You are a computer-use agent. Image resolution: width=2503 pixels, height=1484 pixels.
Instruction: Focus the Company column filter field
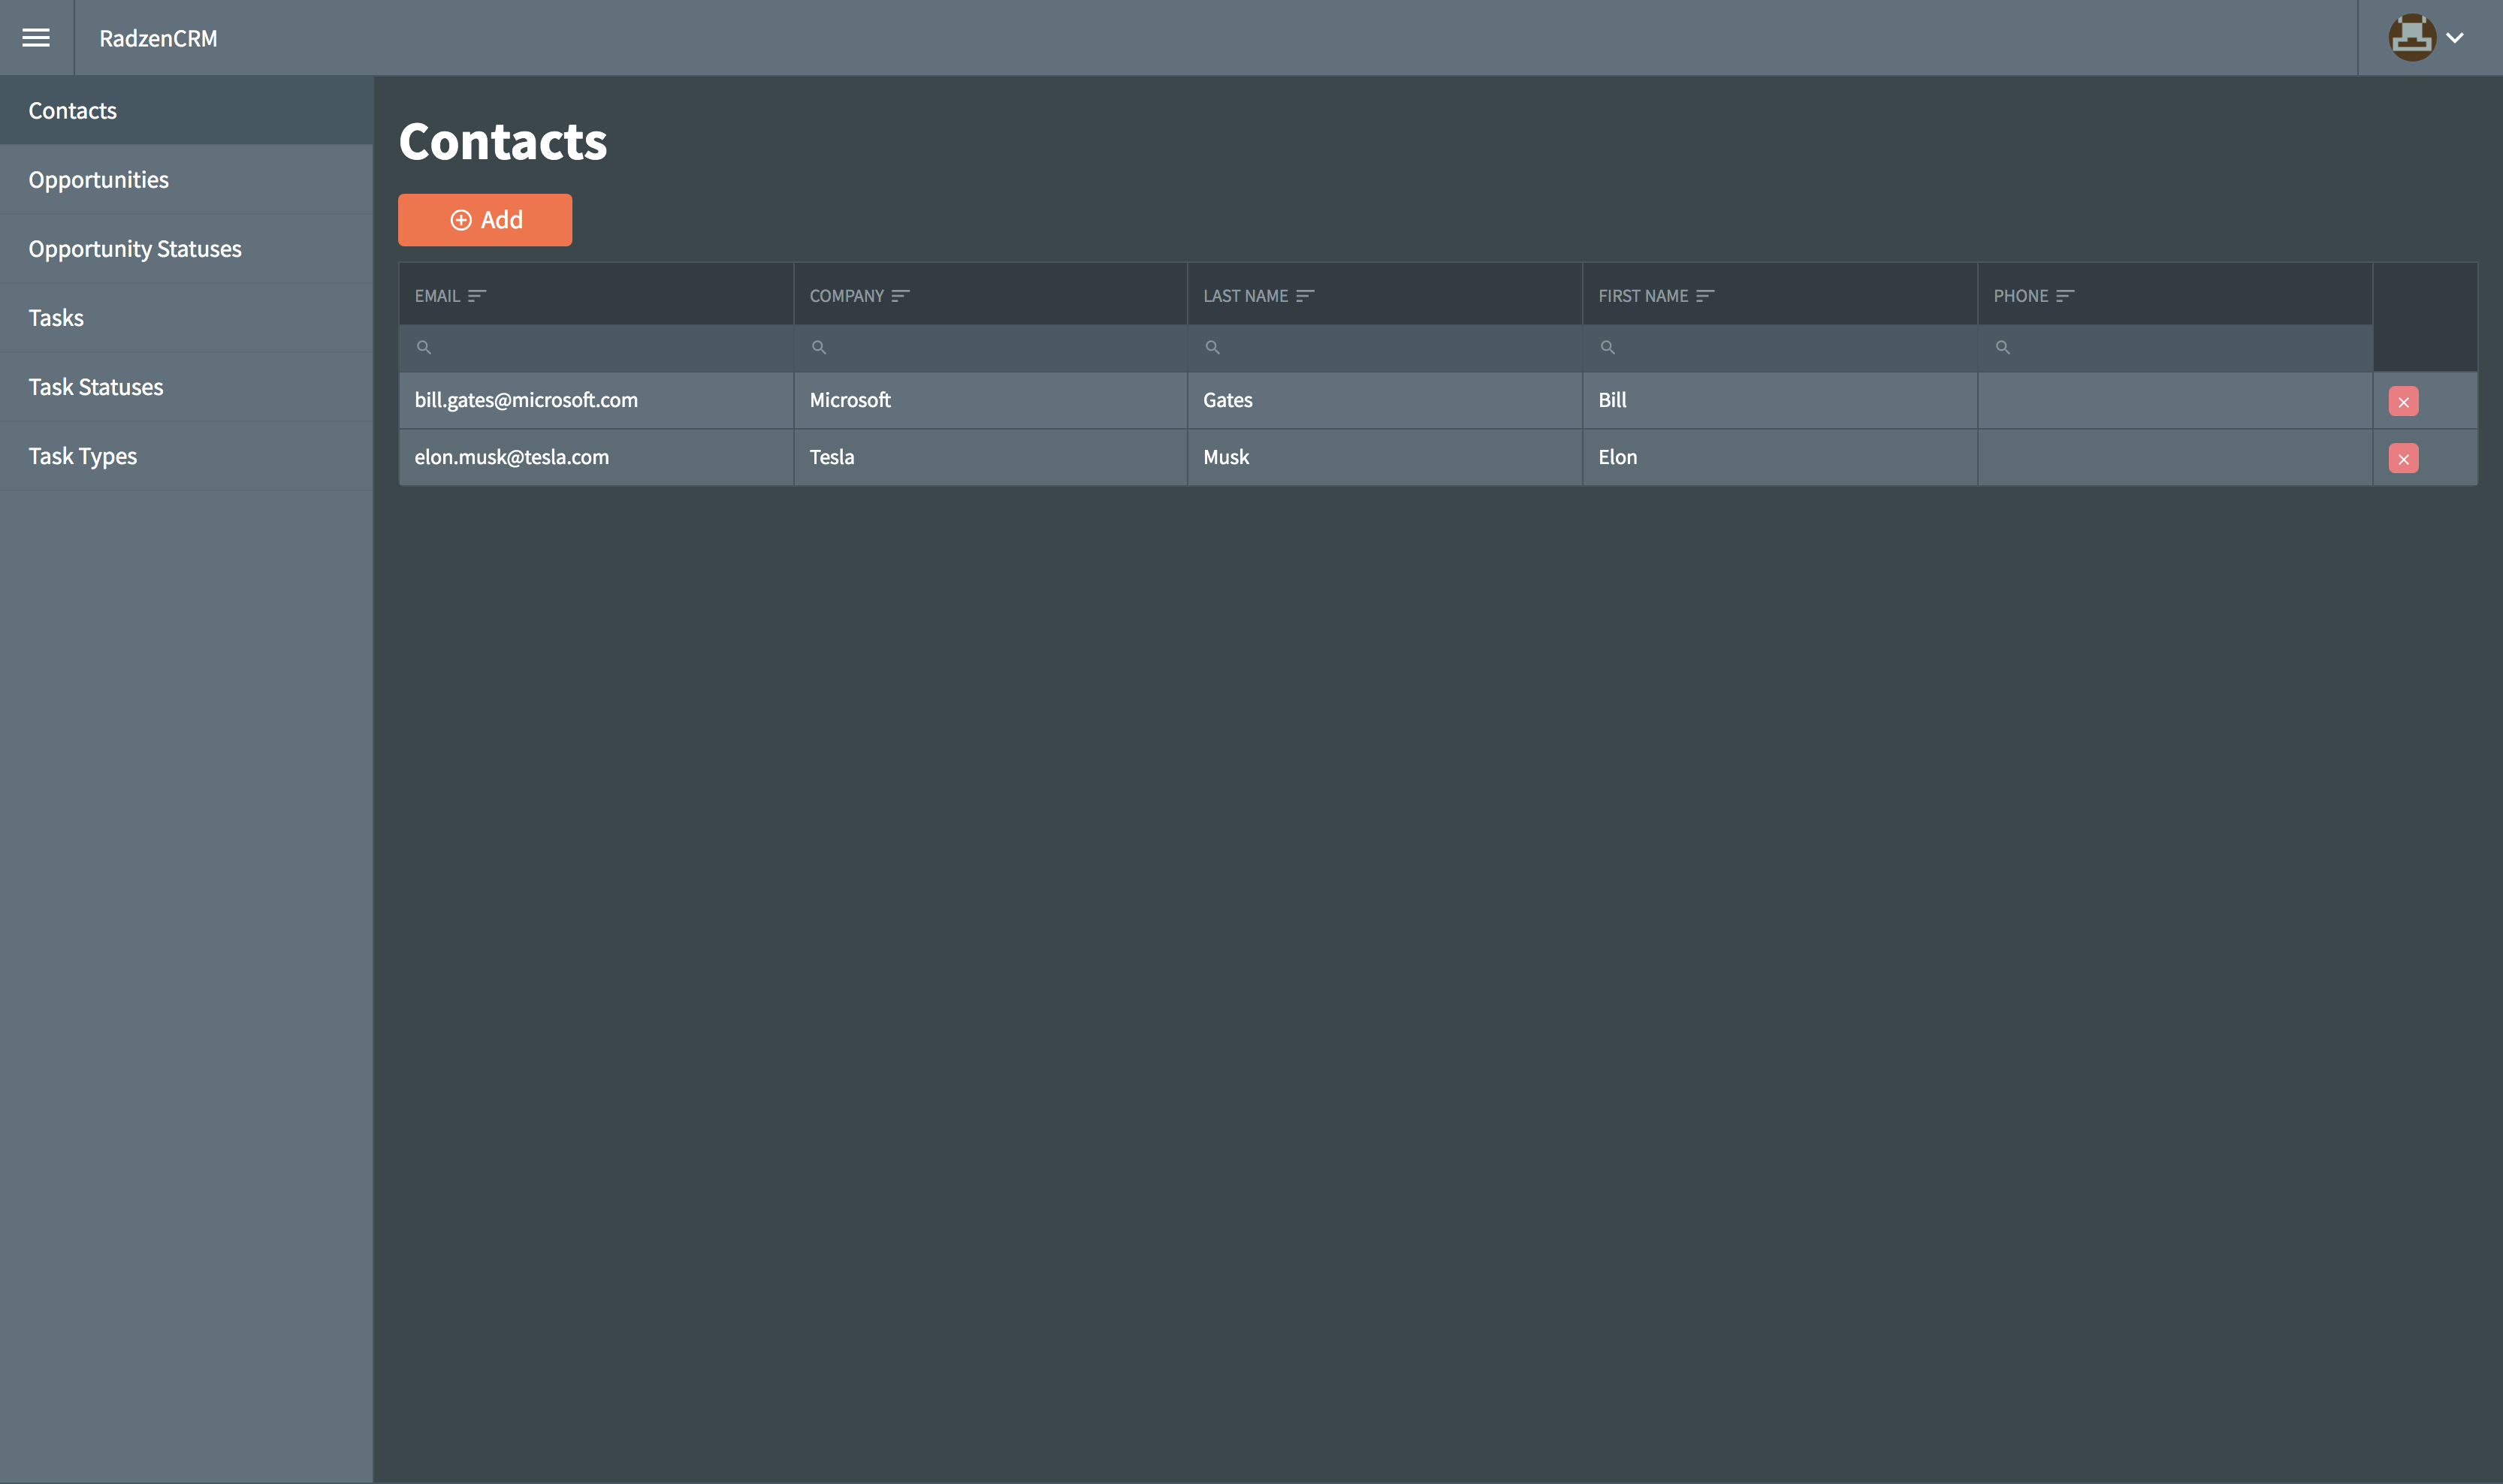tap(990, 348)
